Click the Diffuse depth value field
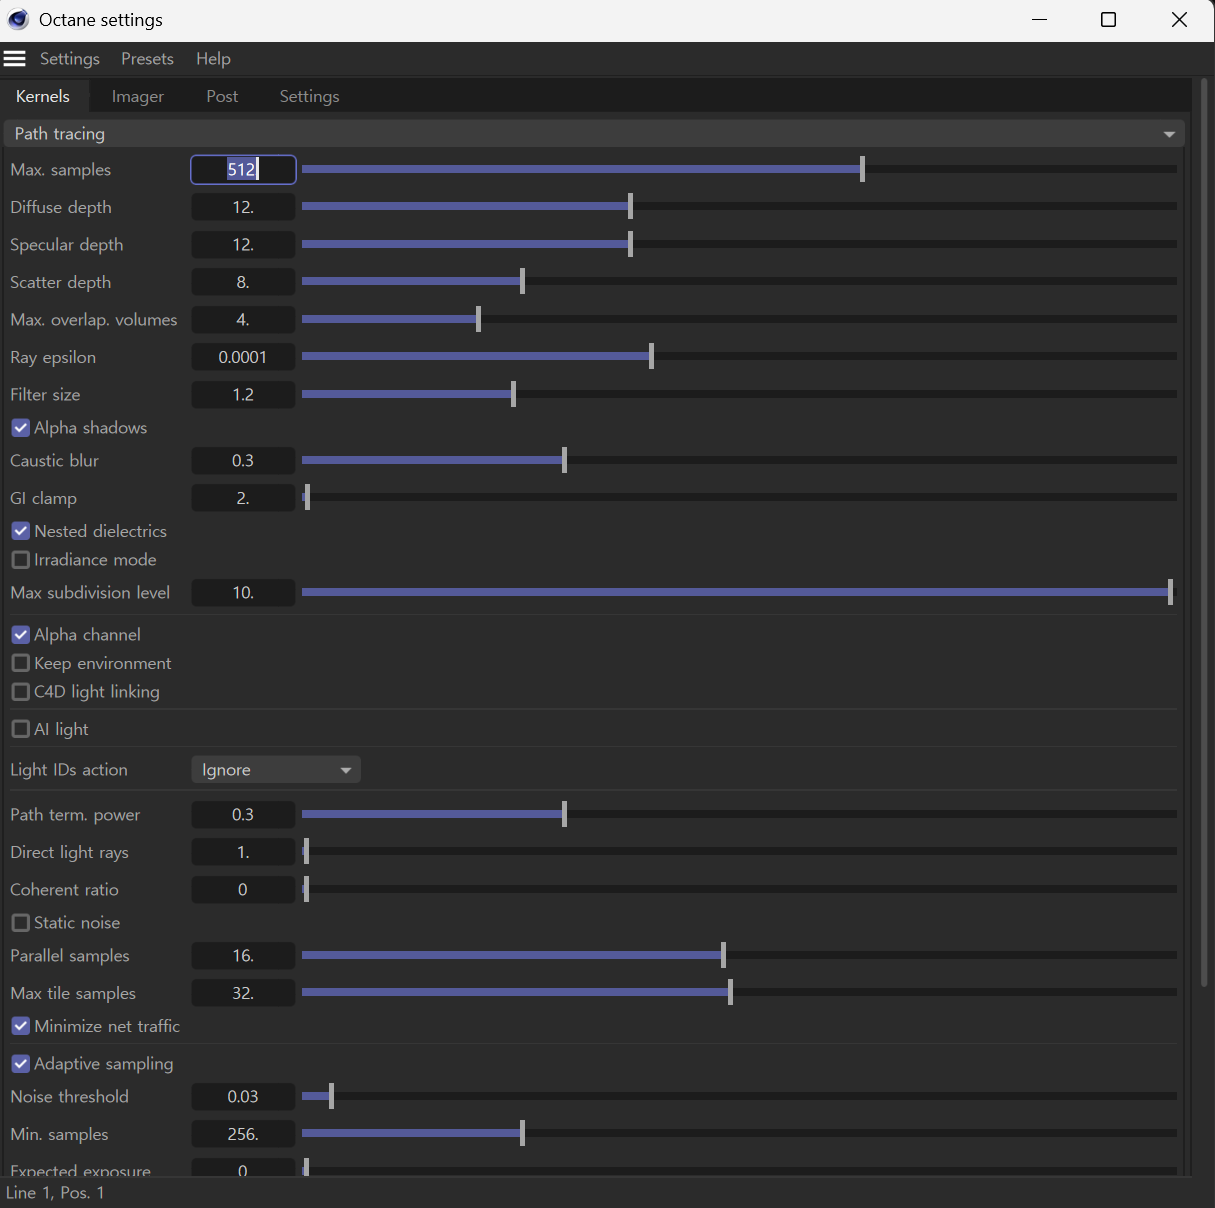The width and height of the screenshot is (1215, 1208). click(x=243, y=207)
